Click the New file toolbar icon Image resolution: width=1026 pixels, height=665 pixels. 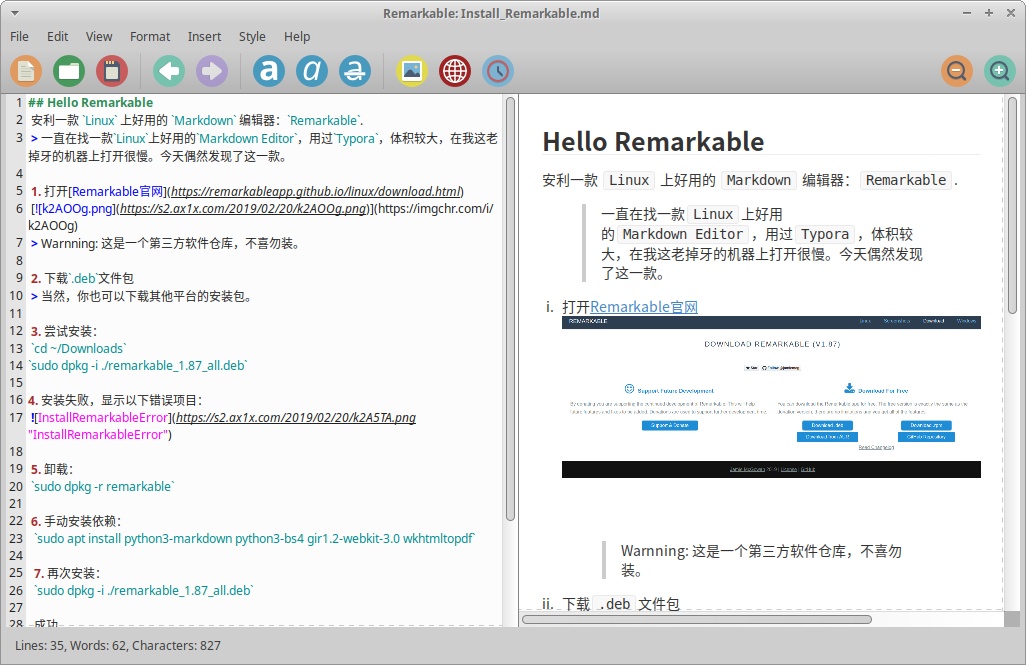point(26,71)
